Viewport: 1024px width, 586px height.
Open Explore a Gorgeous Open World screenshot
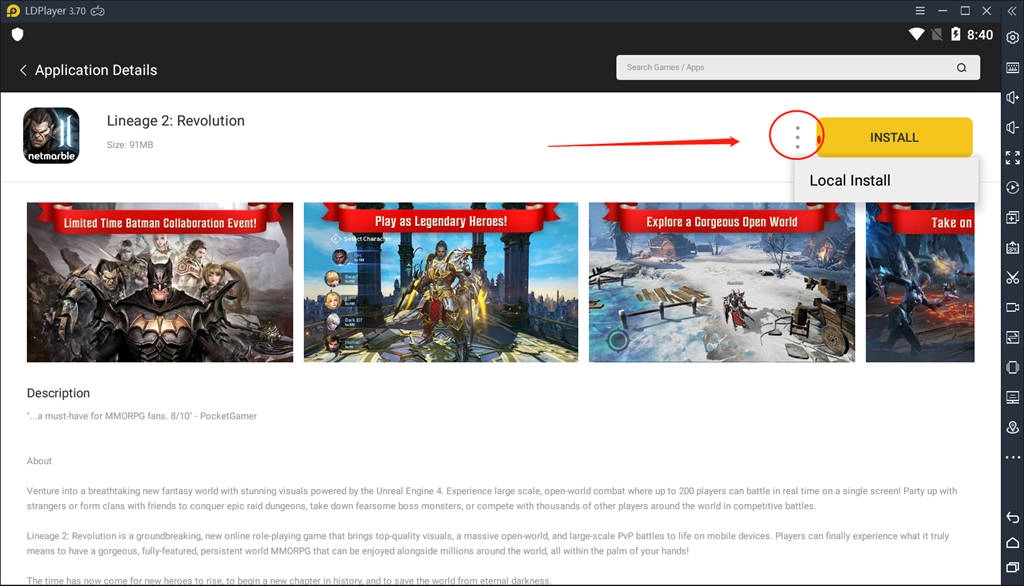click(722, 282)
